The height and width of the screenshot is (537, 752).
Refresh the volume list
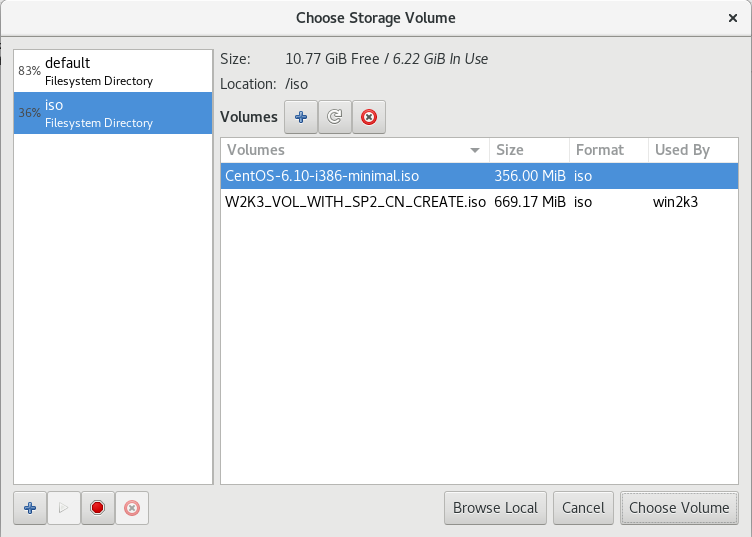point(335,117)
